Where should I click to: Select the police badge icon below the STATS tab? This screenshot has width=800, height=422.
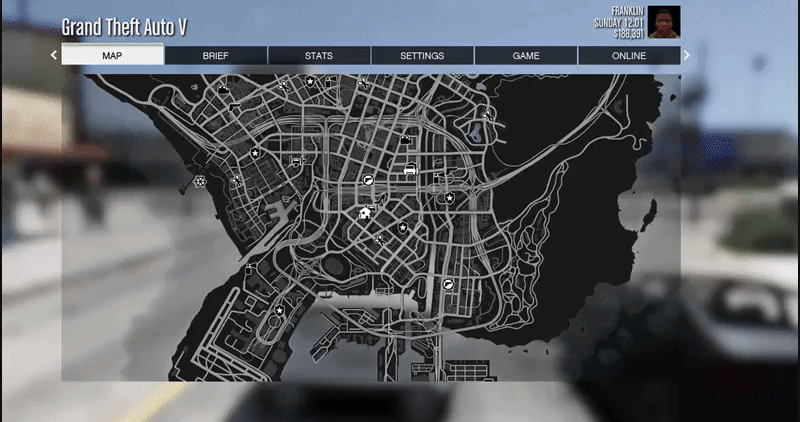pyautogui.click(x=310, y=81)
